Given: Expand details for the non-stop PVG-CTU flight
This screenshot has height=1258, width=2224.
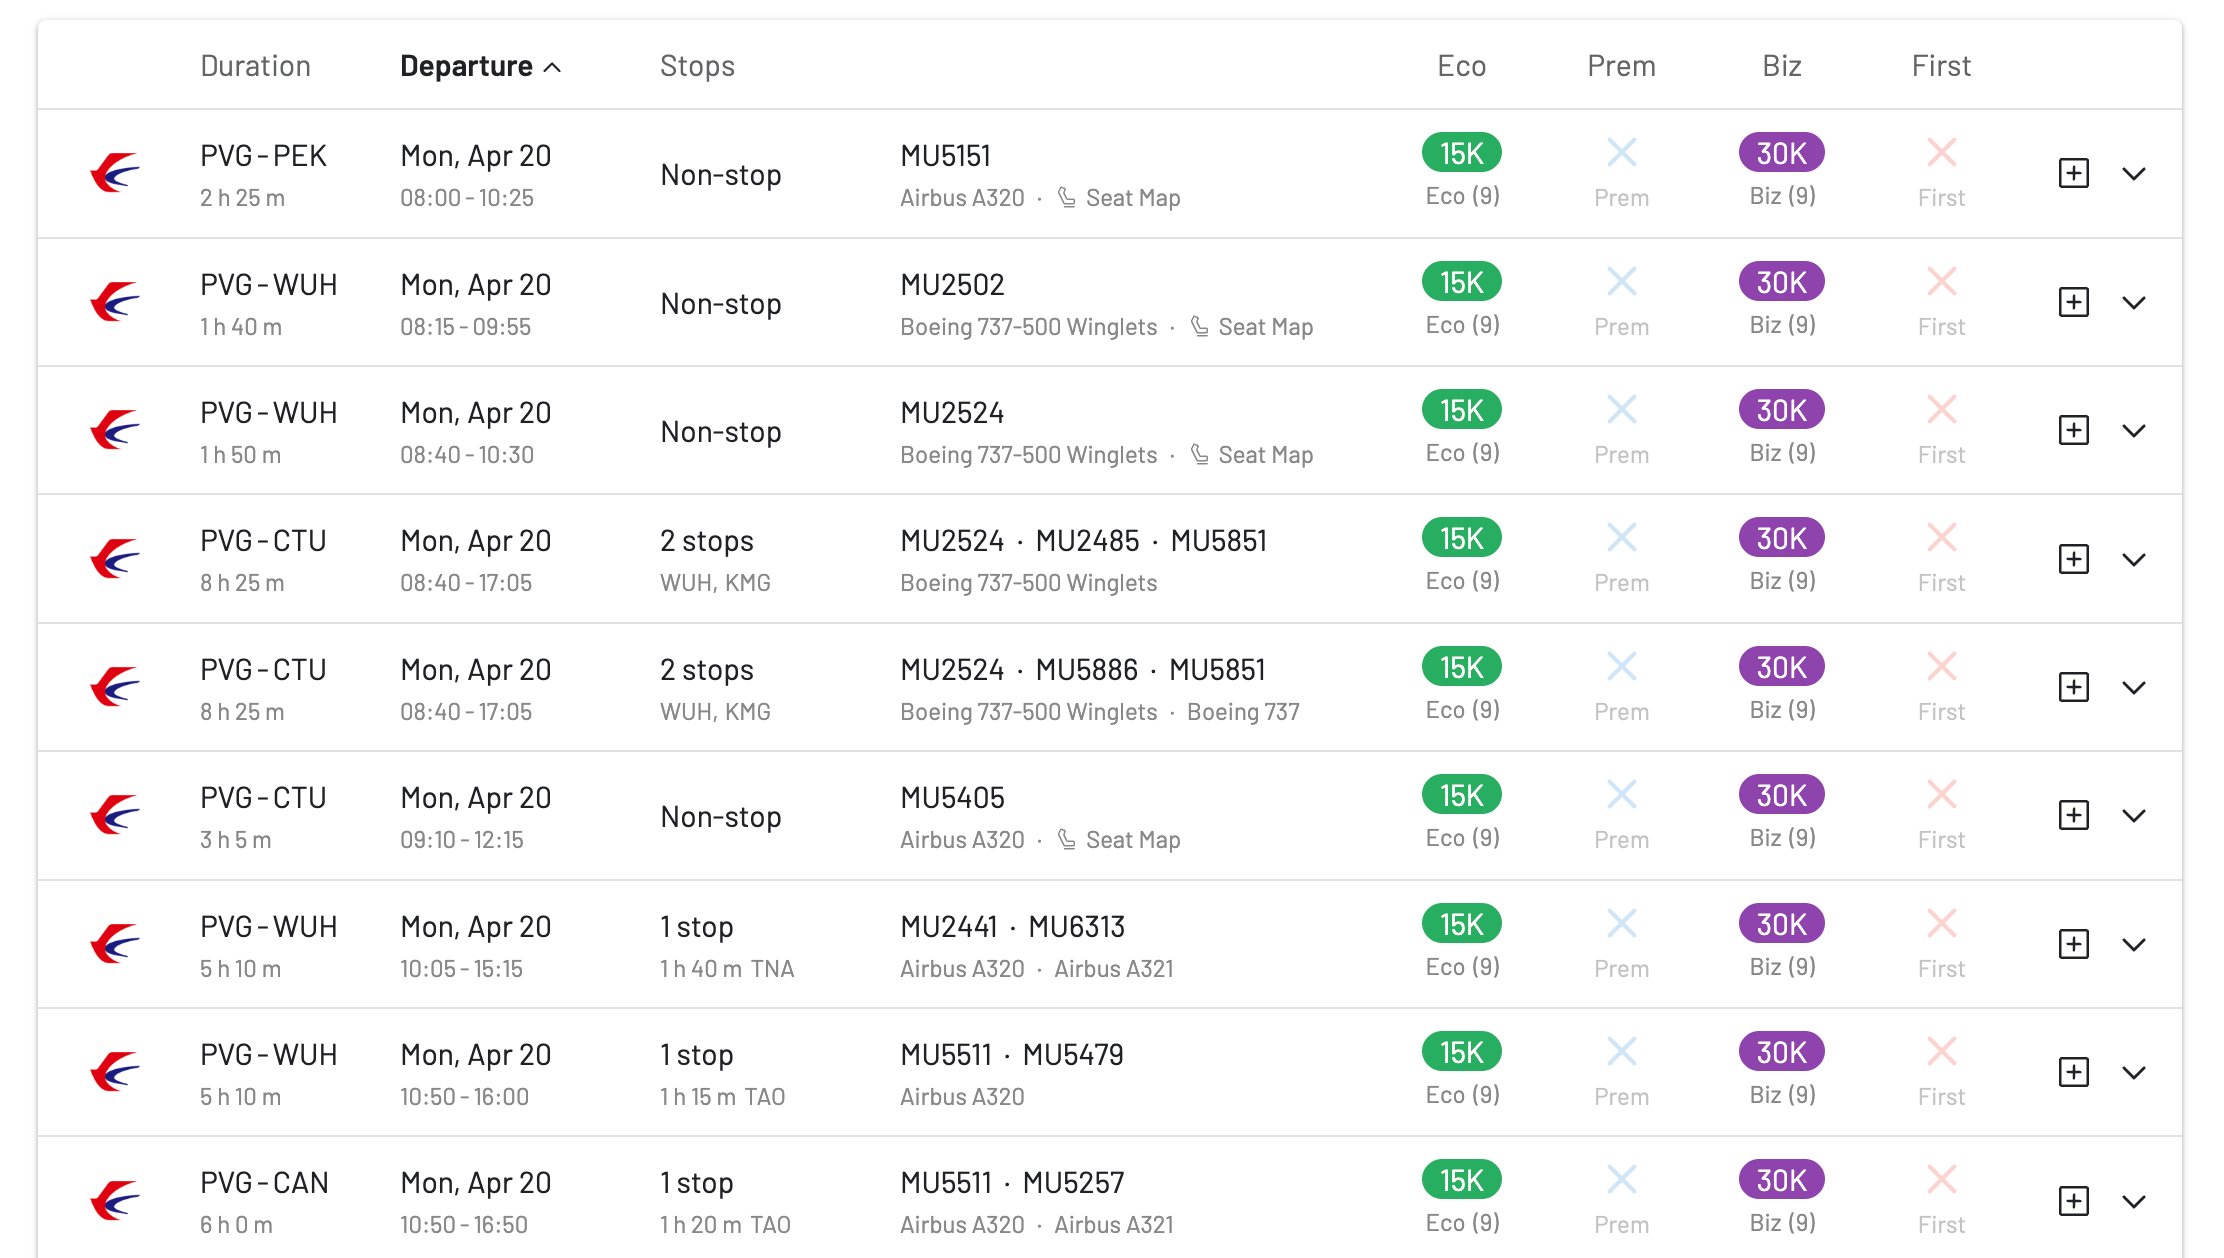Looking at the screenshot, I should (2135, 815).
